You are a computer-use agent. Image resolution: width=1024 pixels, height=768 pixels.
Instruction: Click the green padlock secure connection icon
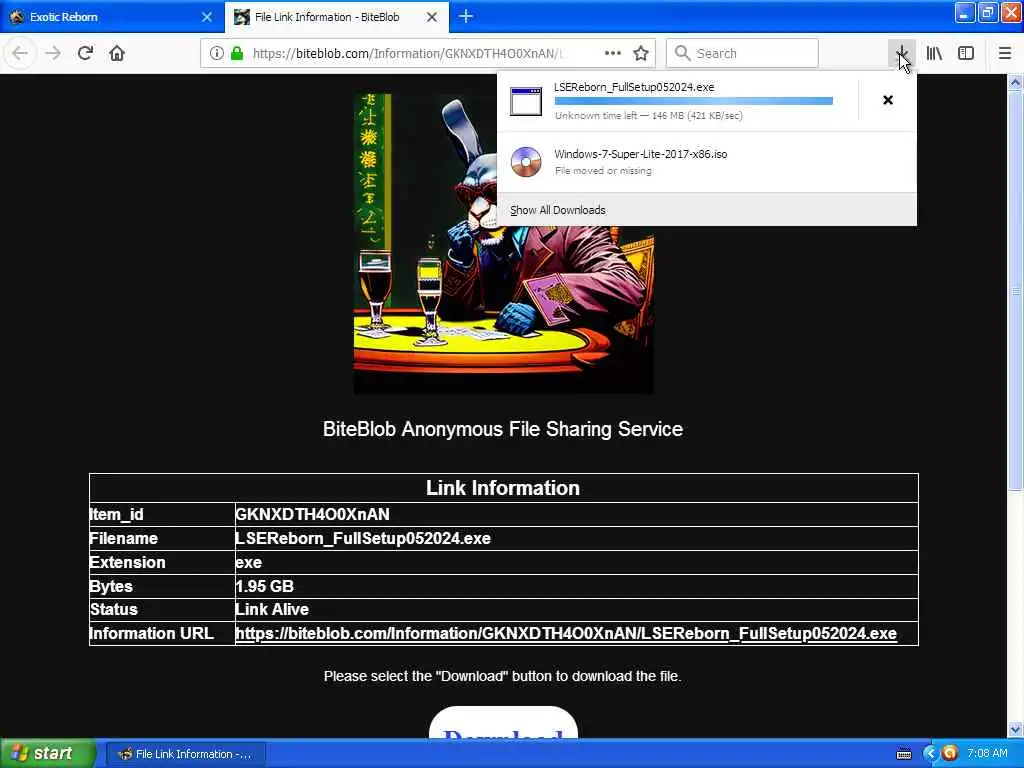pos(237,54)
